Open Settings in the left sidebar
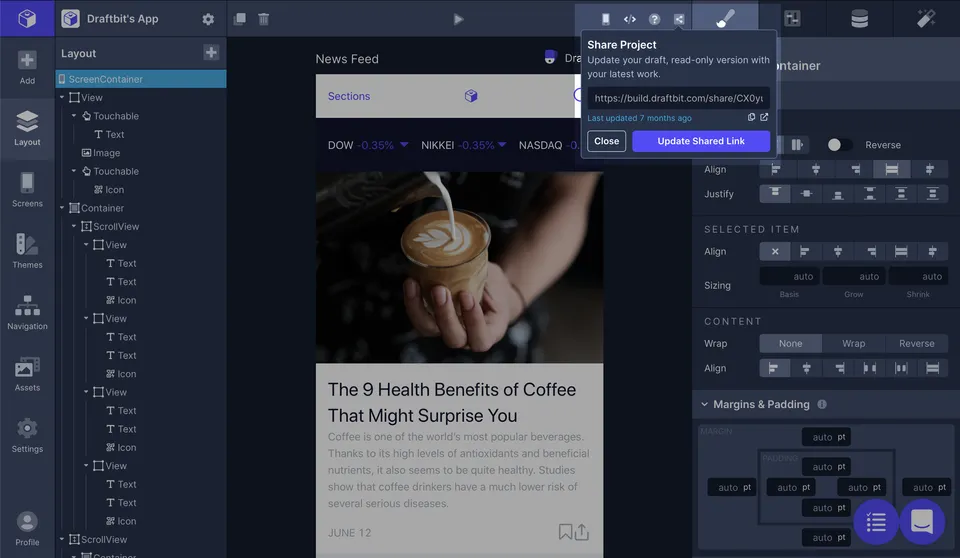 point(27,435)
